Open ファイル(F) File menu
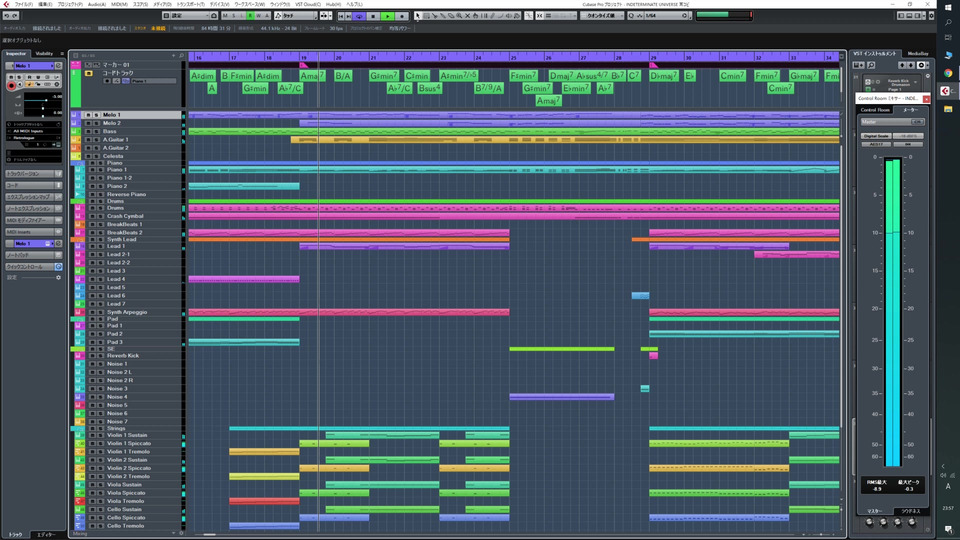This screenshot has height=540, width=960. (23, 4)
